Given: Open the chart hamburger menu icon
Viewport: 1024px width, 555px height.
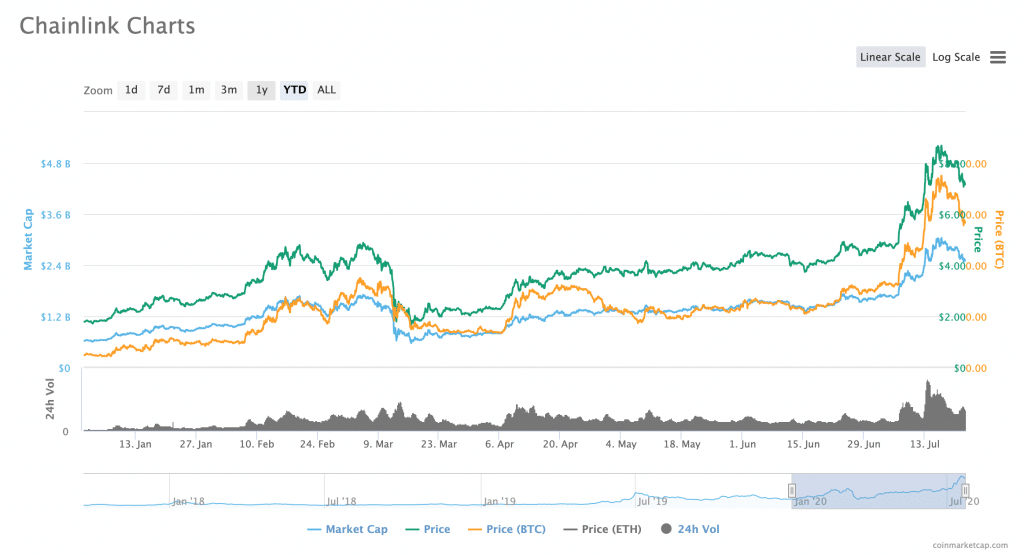Looking at the screenshot, I should 997,58.
